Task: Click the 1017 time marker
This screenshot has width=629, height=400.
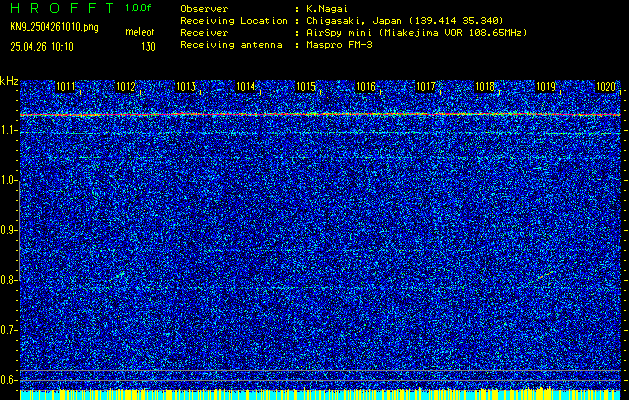Action: point(426,87)
